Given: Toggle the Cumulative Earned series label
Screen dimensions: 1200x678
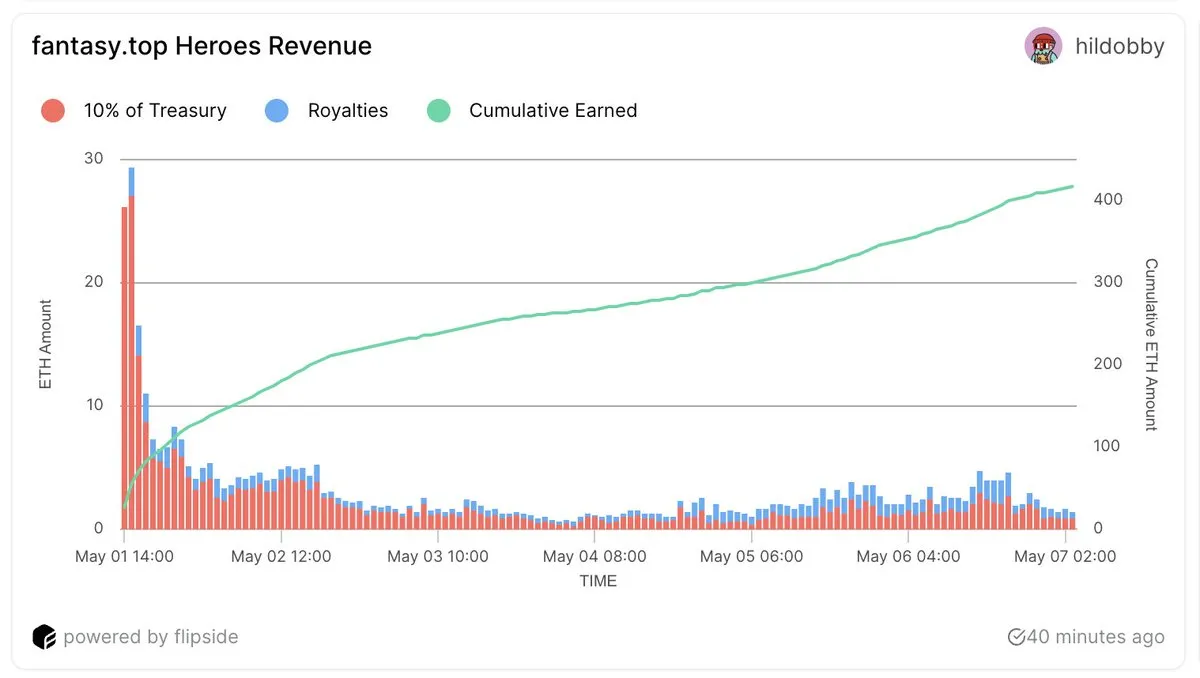Looking at the screenshot, I should point(552,111).
